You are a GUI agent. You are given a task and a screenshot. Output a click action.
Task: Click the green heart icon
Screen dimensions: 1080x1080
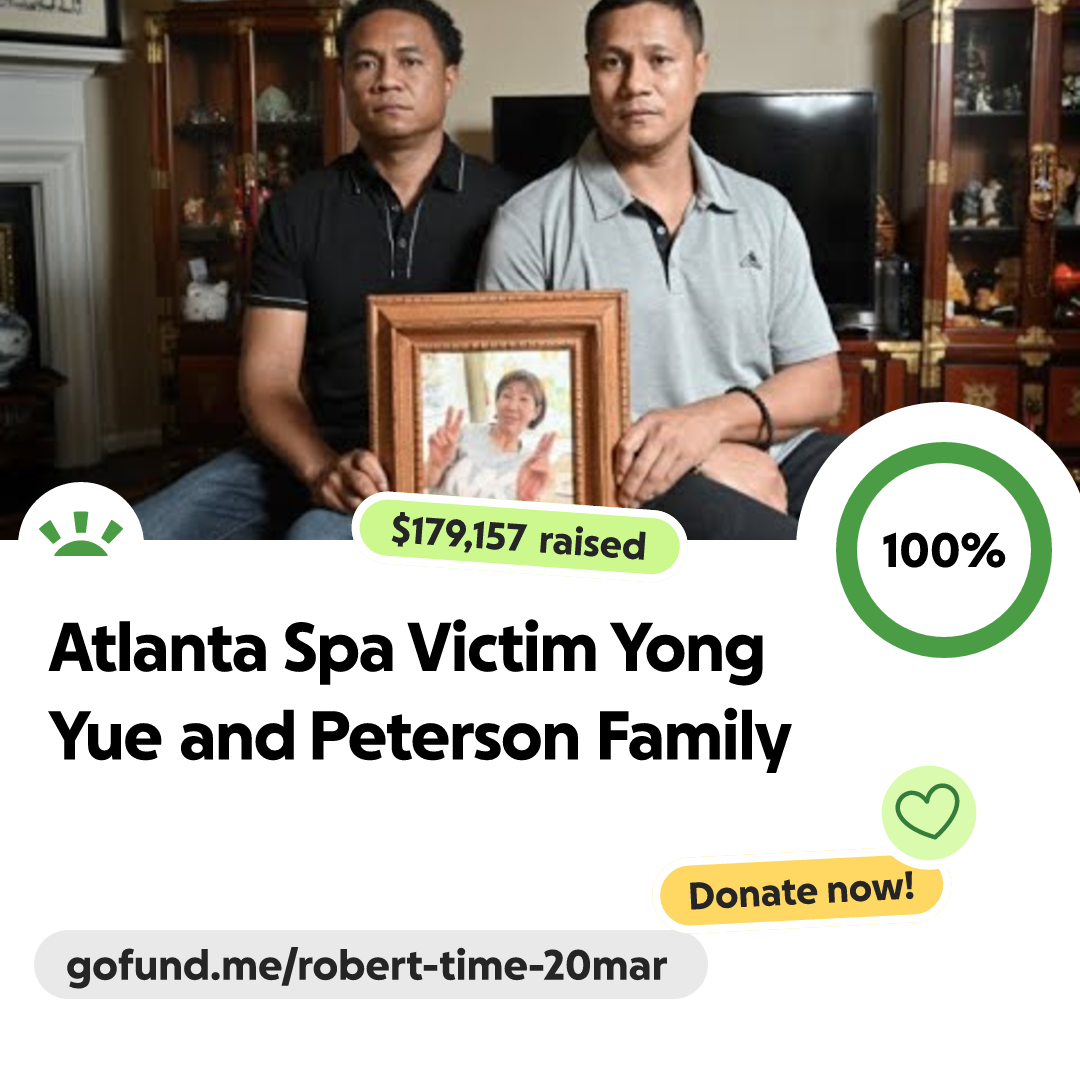[x=928, y=811]
